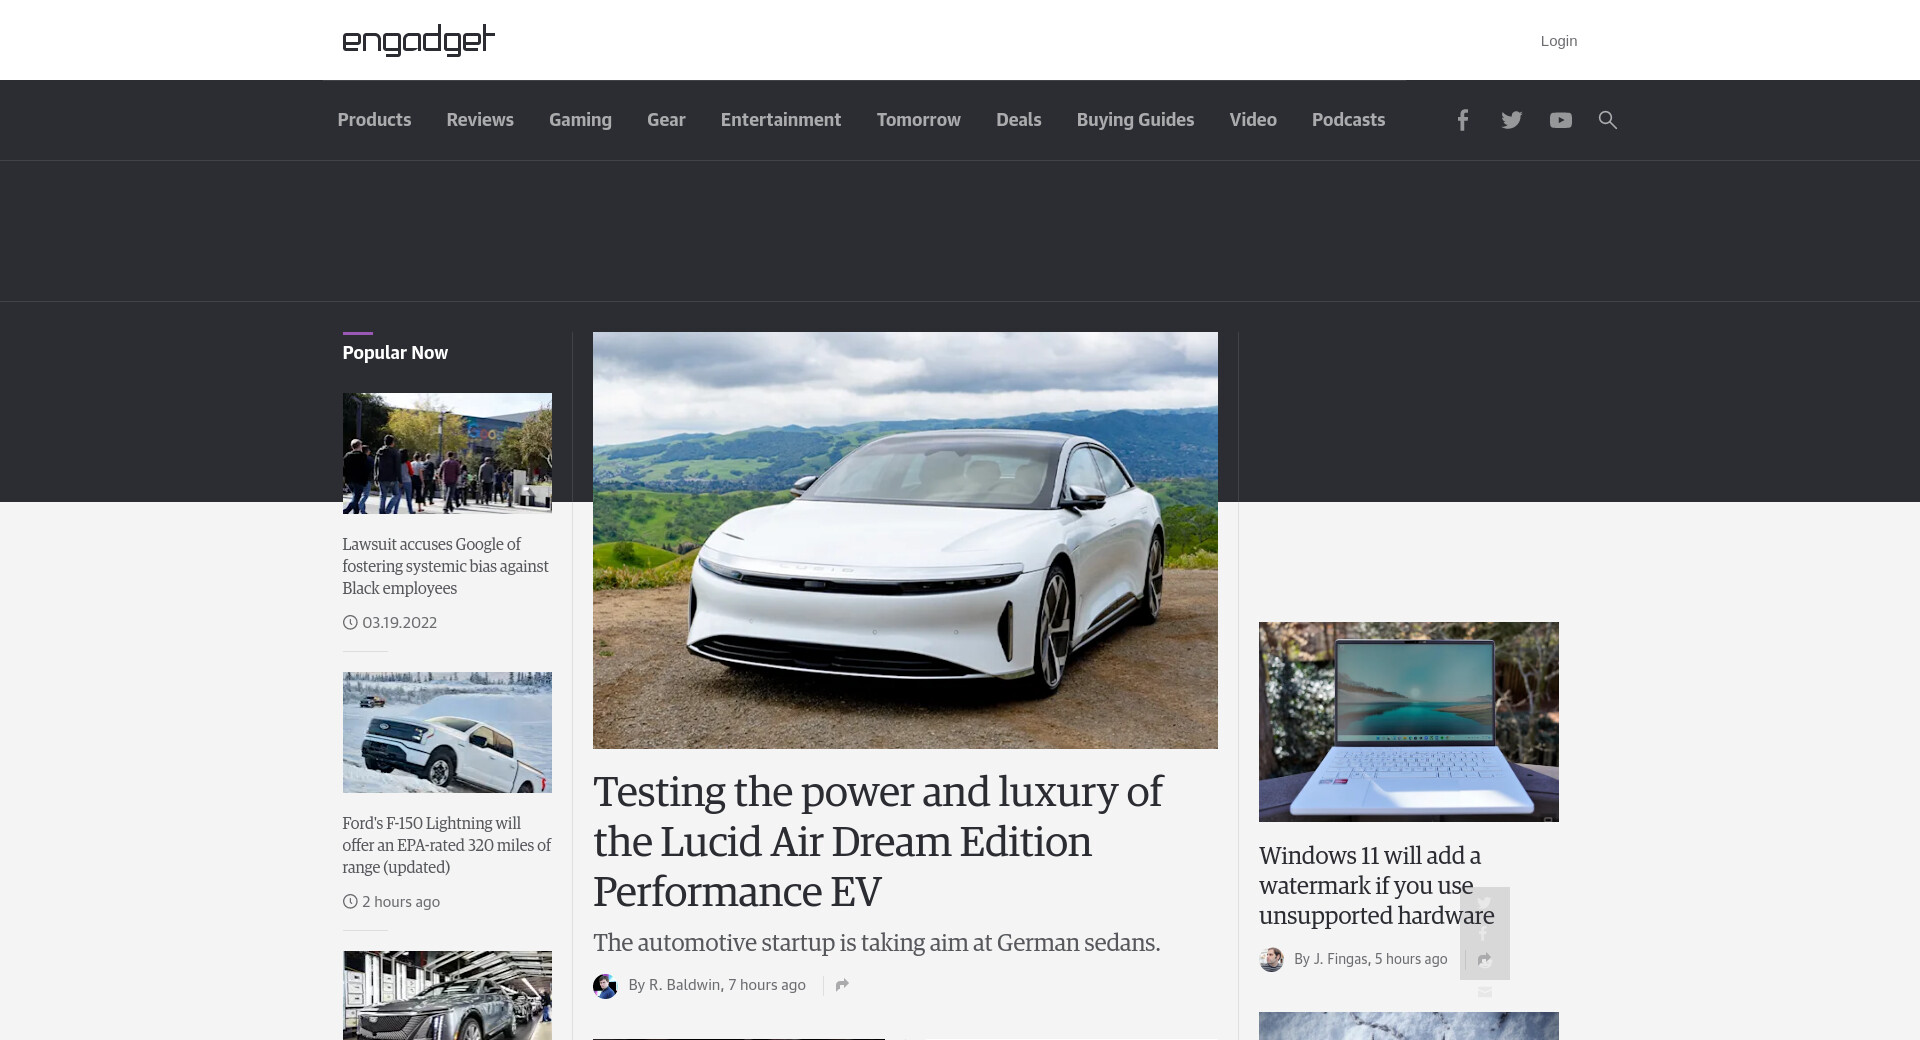
Task: Open the Podcasts section
Action: 1348,120
